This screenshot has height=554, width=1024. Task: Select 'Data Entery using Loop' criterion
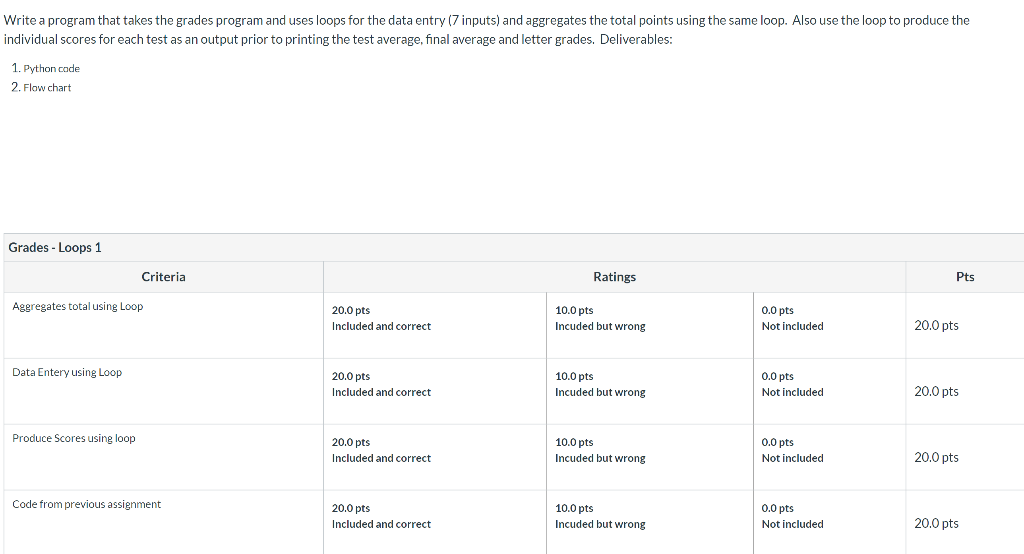click(x=67, y=372)
